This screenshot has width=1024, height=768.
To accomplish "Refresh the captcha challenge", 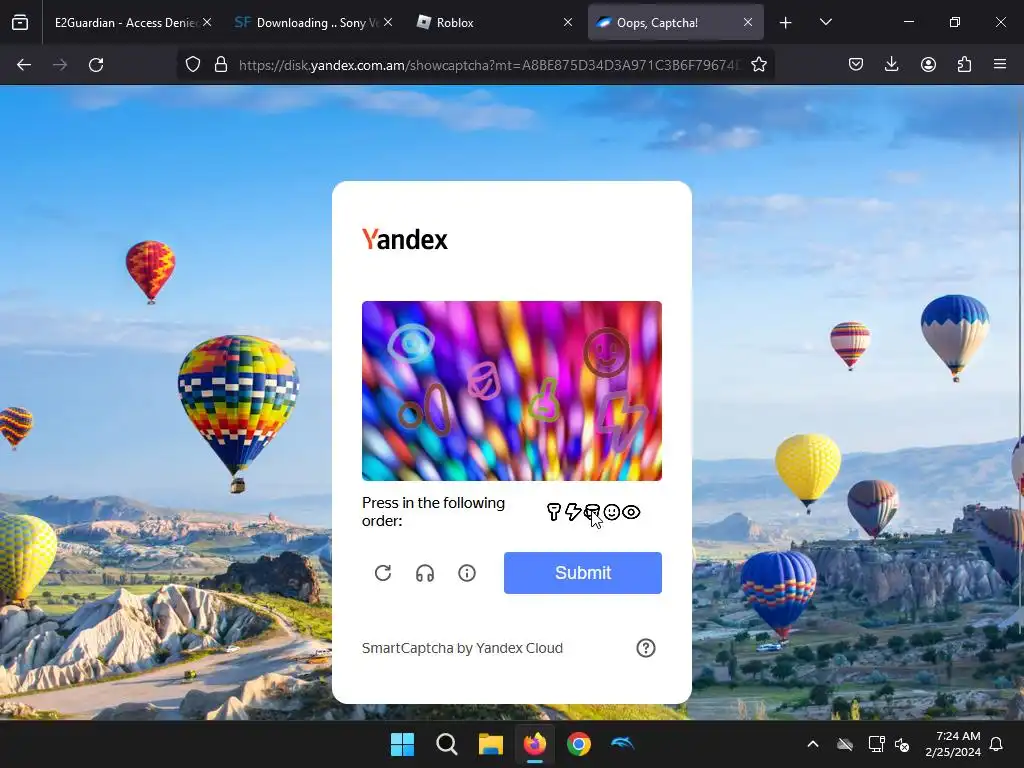I will (383, 573).
